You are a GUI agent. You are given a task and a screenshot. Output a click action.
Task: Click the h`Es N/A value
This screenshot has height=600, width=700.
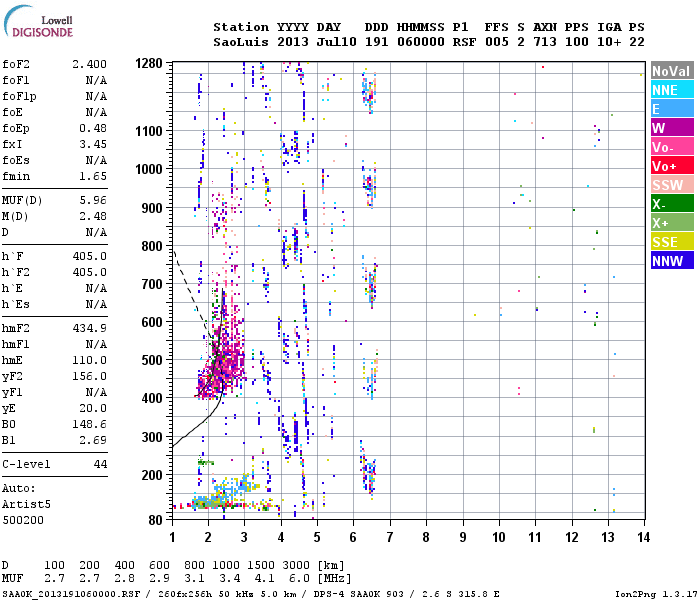(x=96, y=304)
